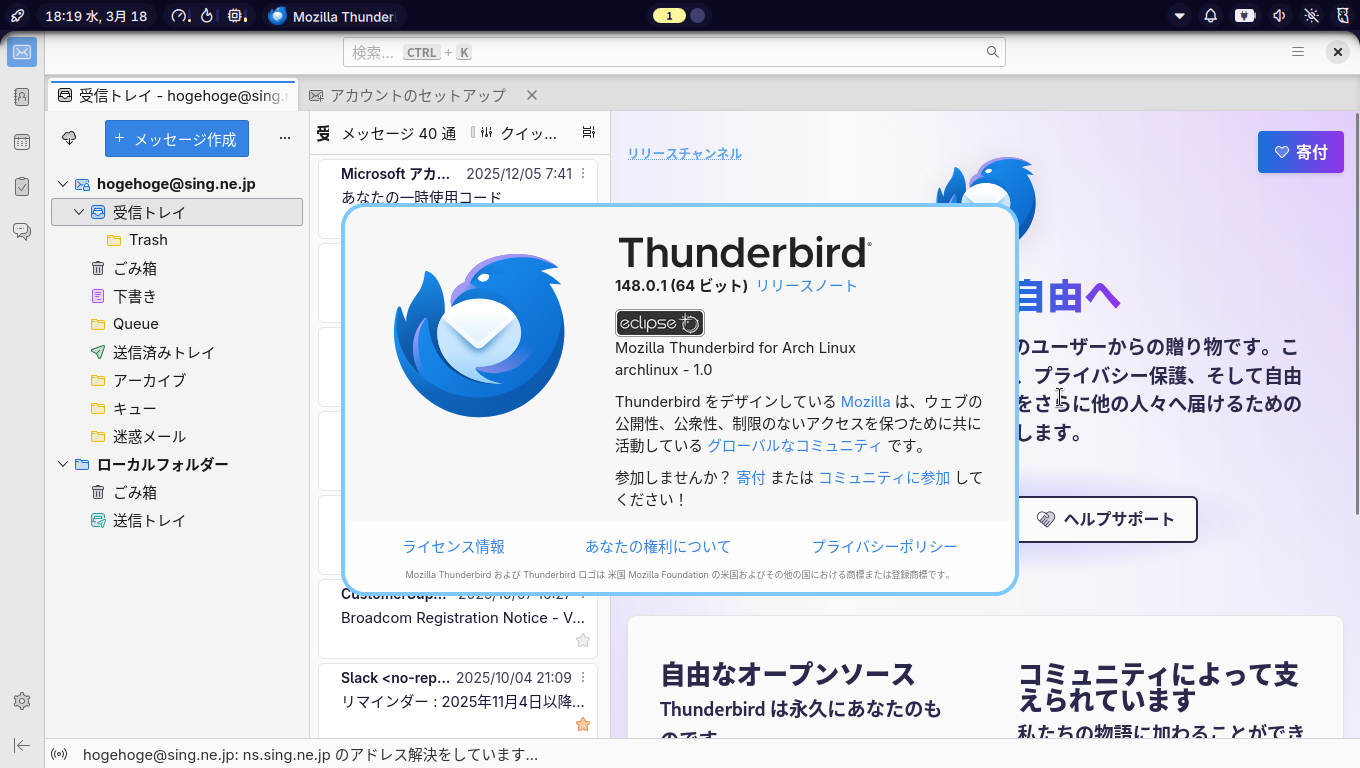The width and height of the screenshot is (1360, 768).
Task: Unstar the Slack reminder message
Action: point(583,724)
